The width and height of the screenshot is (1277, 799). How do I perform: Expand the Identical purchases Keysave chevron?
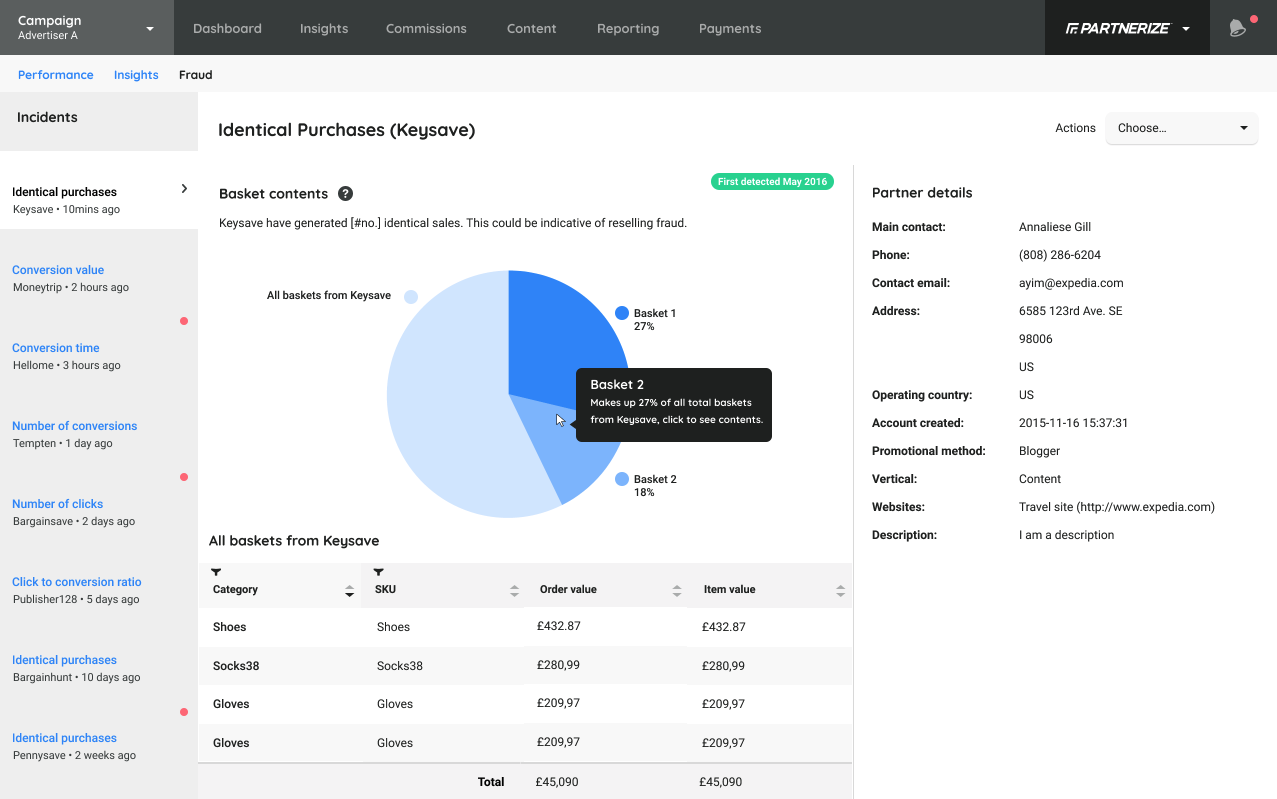tap(184, 189)
